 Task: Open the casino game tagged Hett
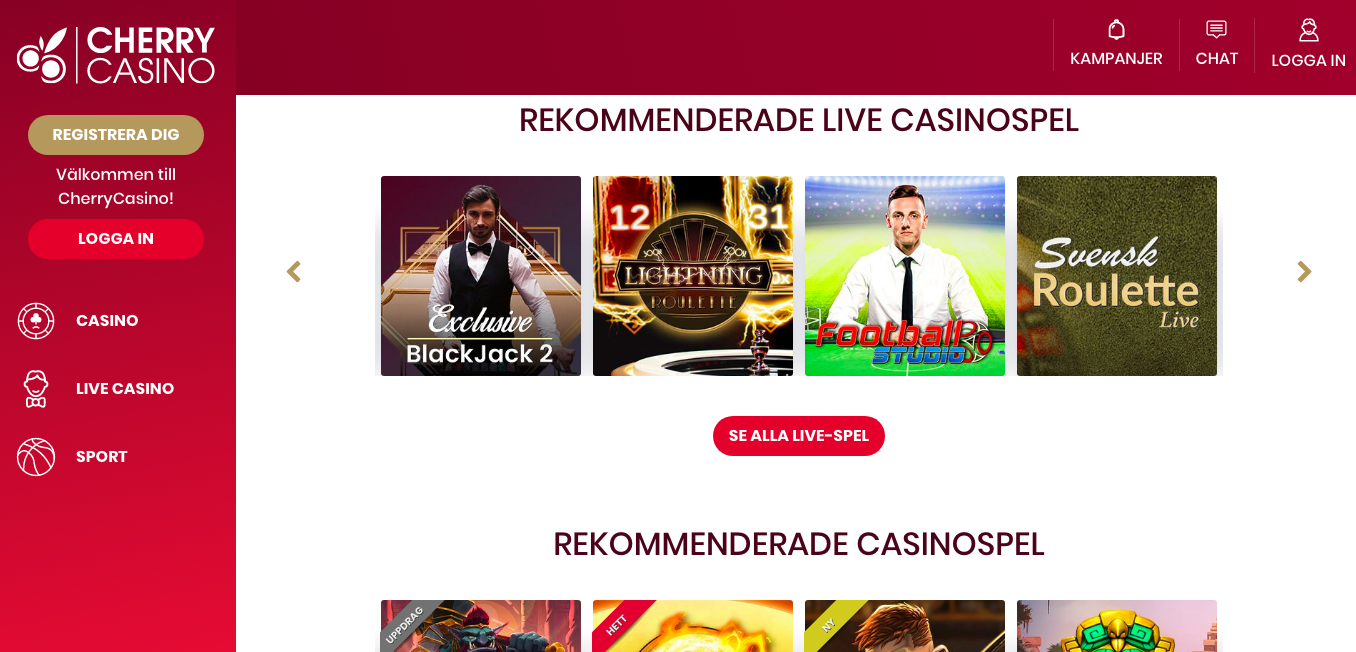693,626
